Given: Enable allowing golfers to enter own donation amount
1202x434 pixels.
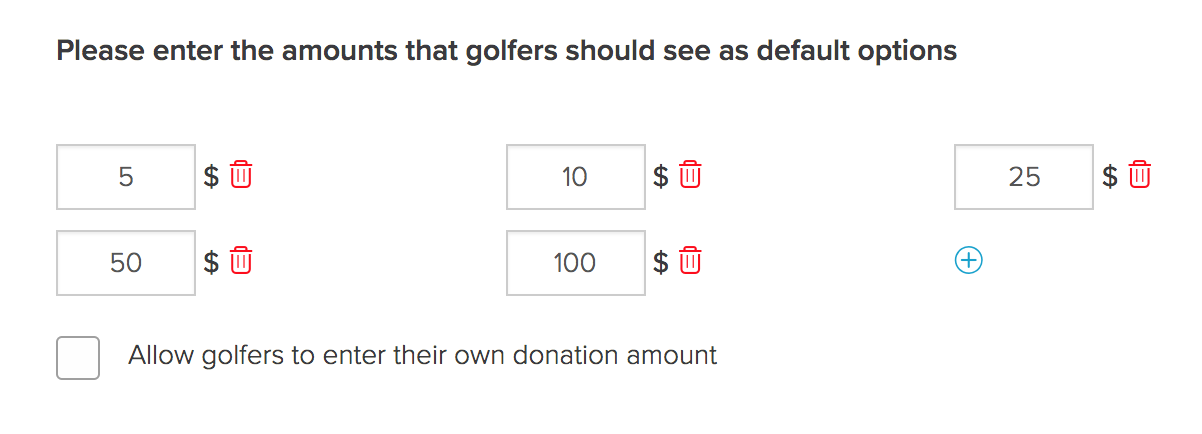Looking at the screenshot, I should tap(78, 357).
